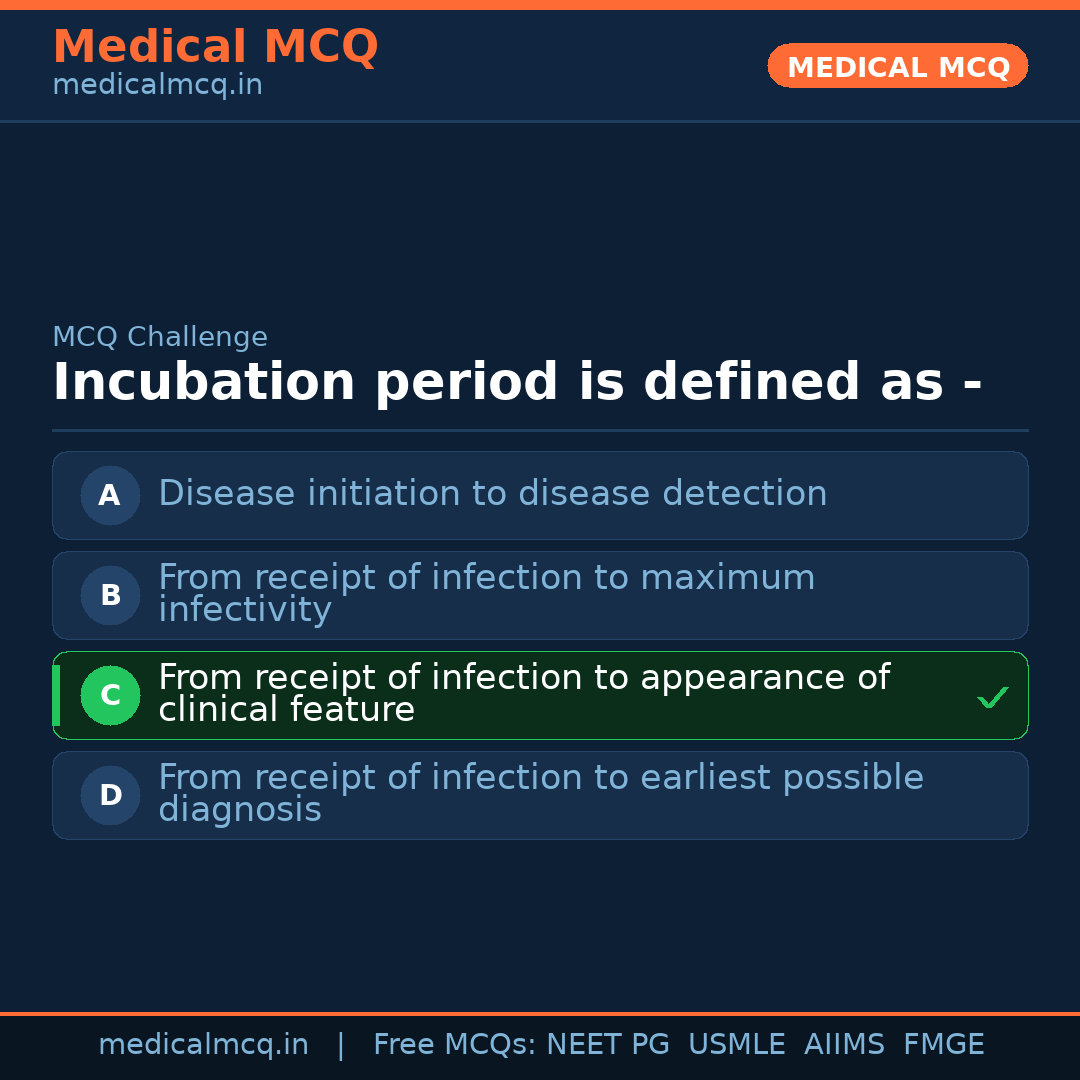Choose 'receipt of infection to maximum infectivity' text
The width and height of the screenshot is (1080, 1080).
pos(486,593)
